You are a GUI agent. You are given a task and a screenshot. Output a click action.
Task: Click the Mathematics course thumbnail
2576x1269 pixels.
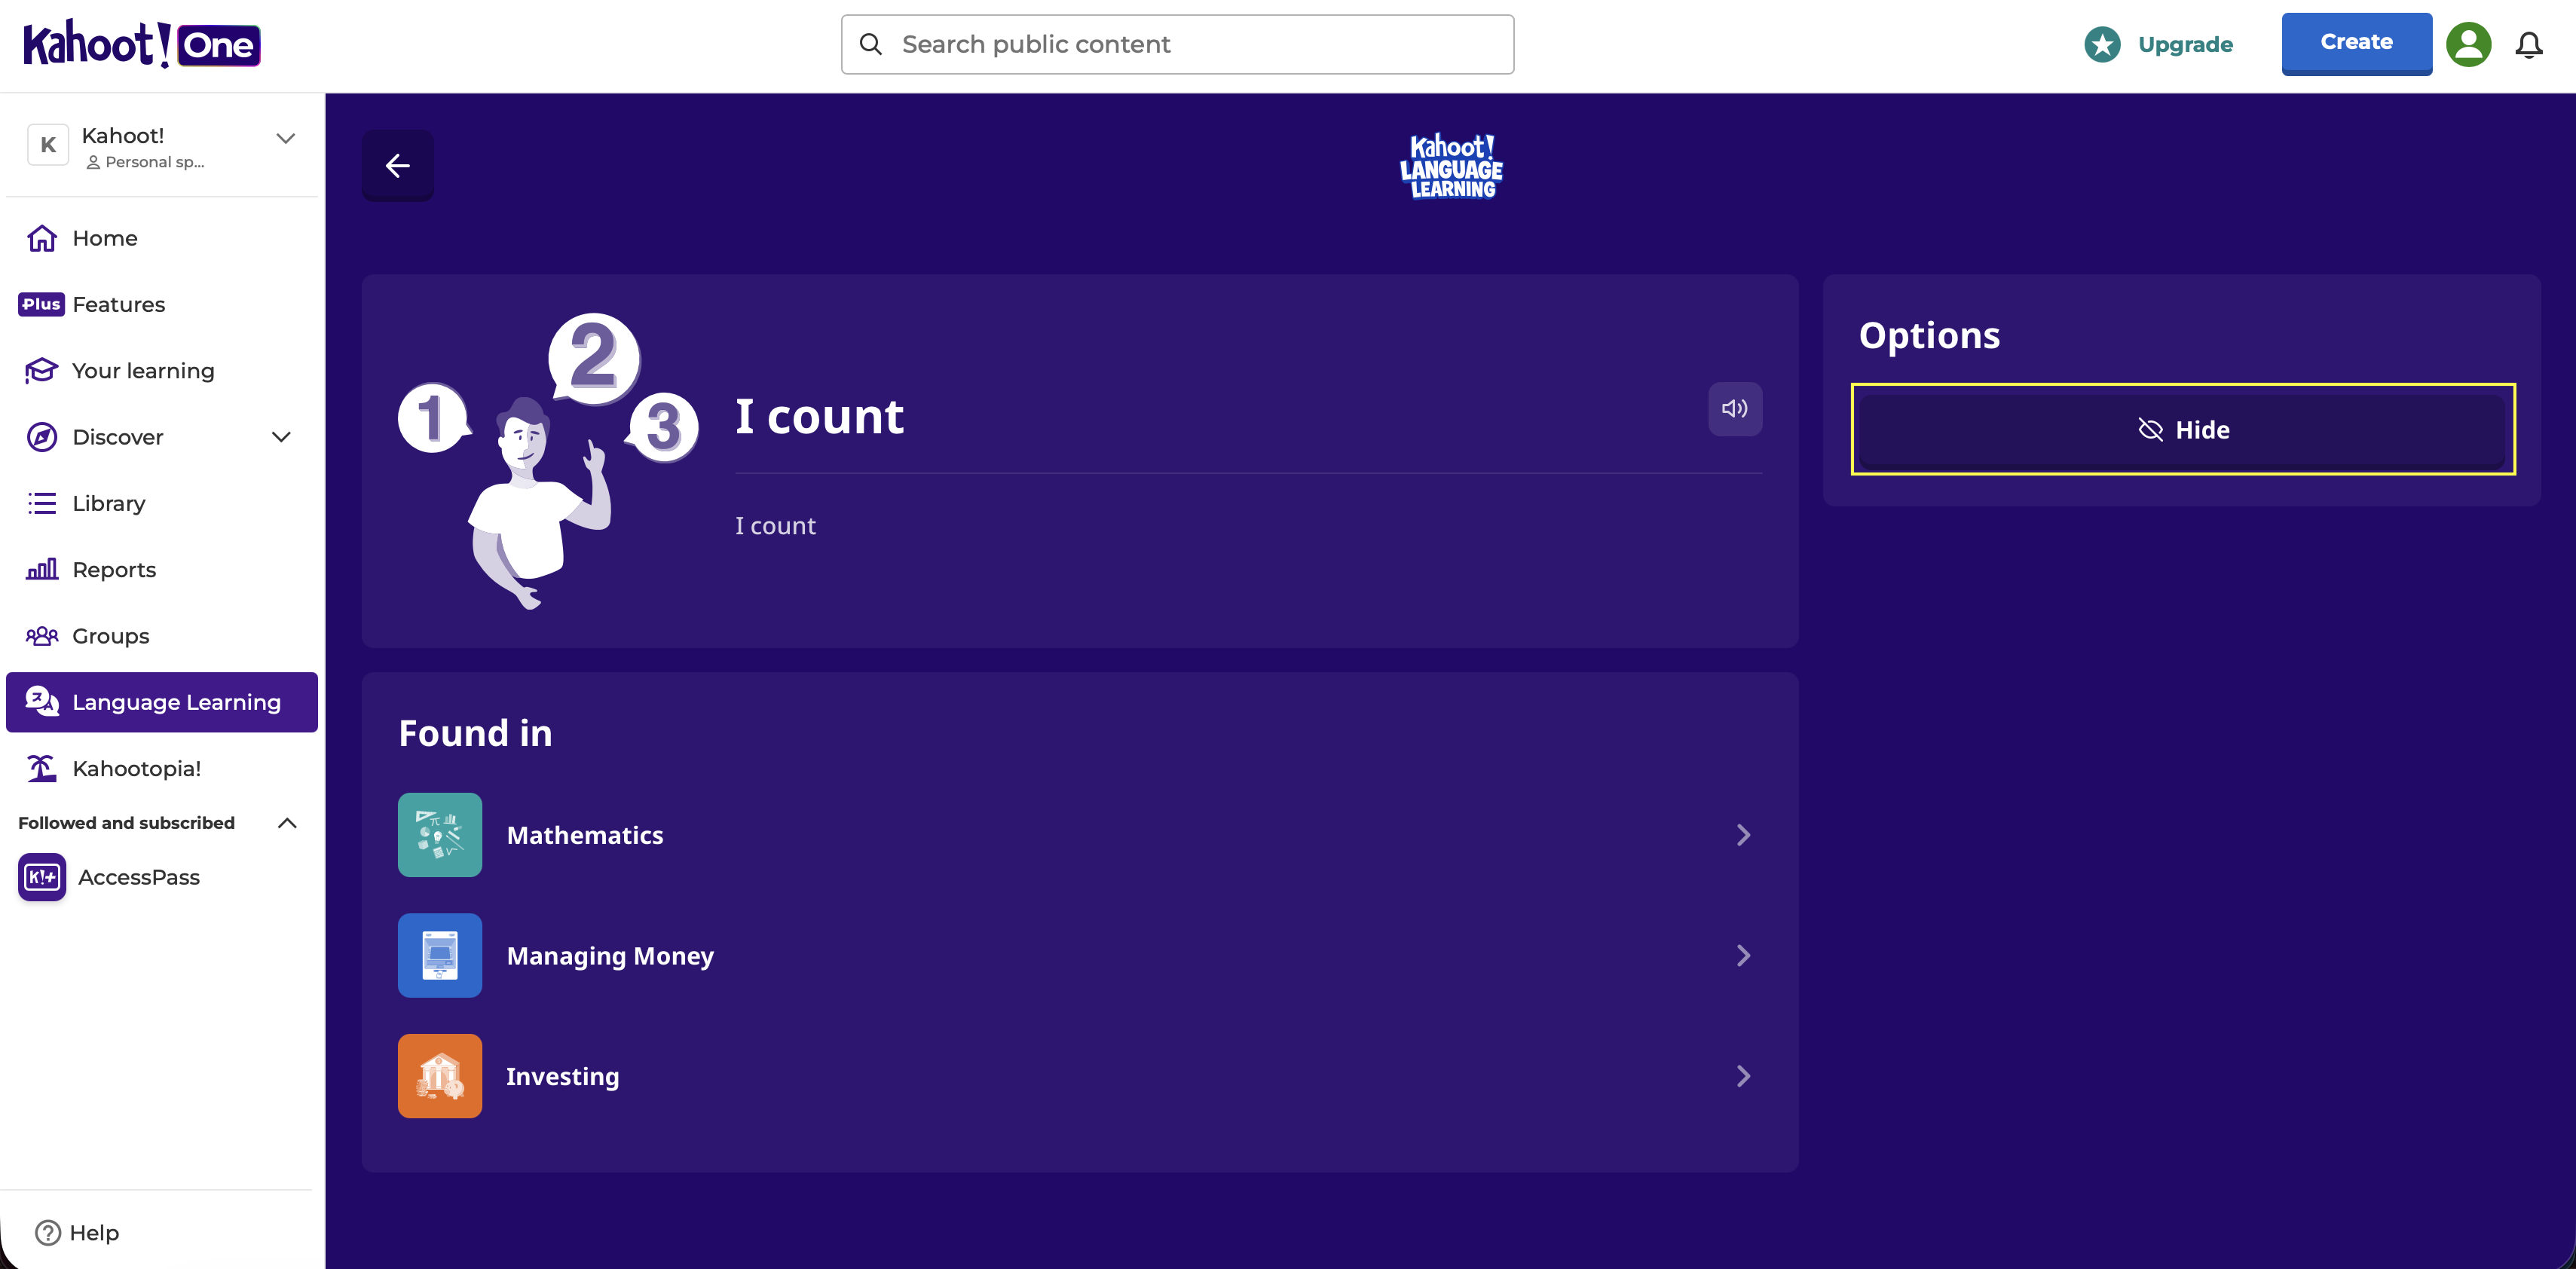[x=440, y=835]
